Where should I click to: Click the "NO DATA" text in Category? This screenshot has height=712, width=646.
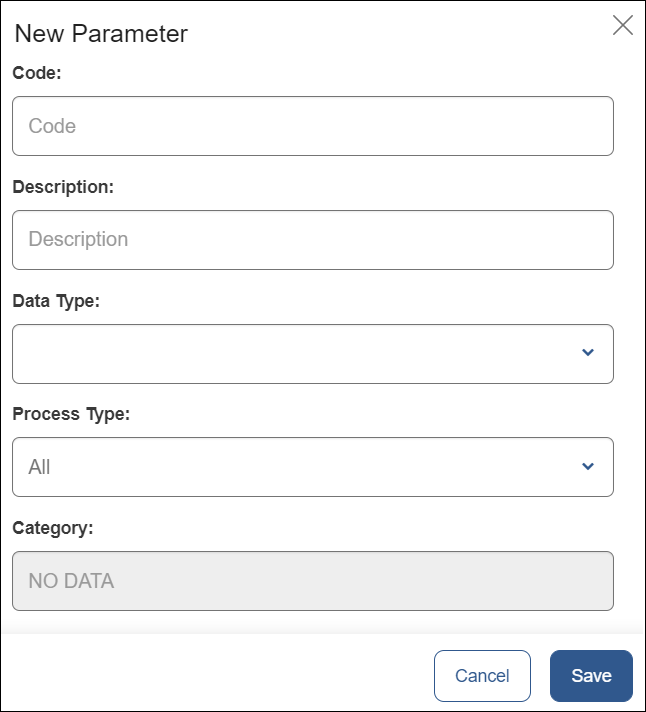(71, 581)
